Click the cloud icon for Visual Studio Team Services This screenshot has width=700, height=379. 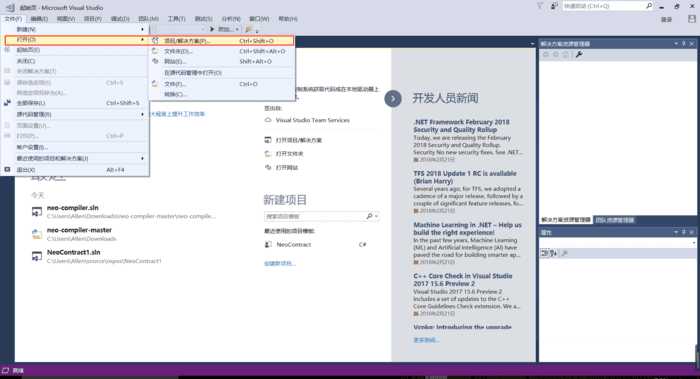pyautogui.click(x=268, y=120)
